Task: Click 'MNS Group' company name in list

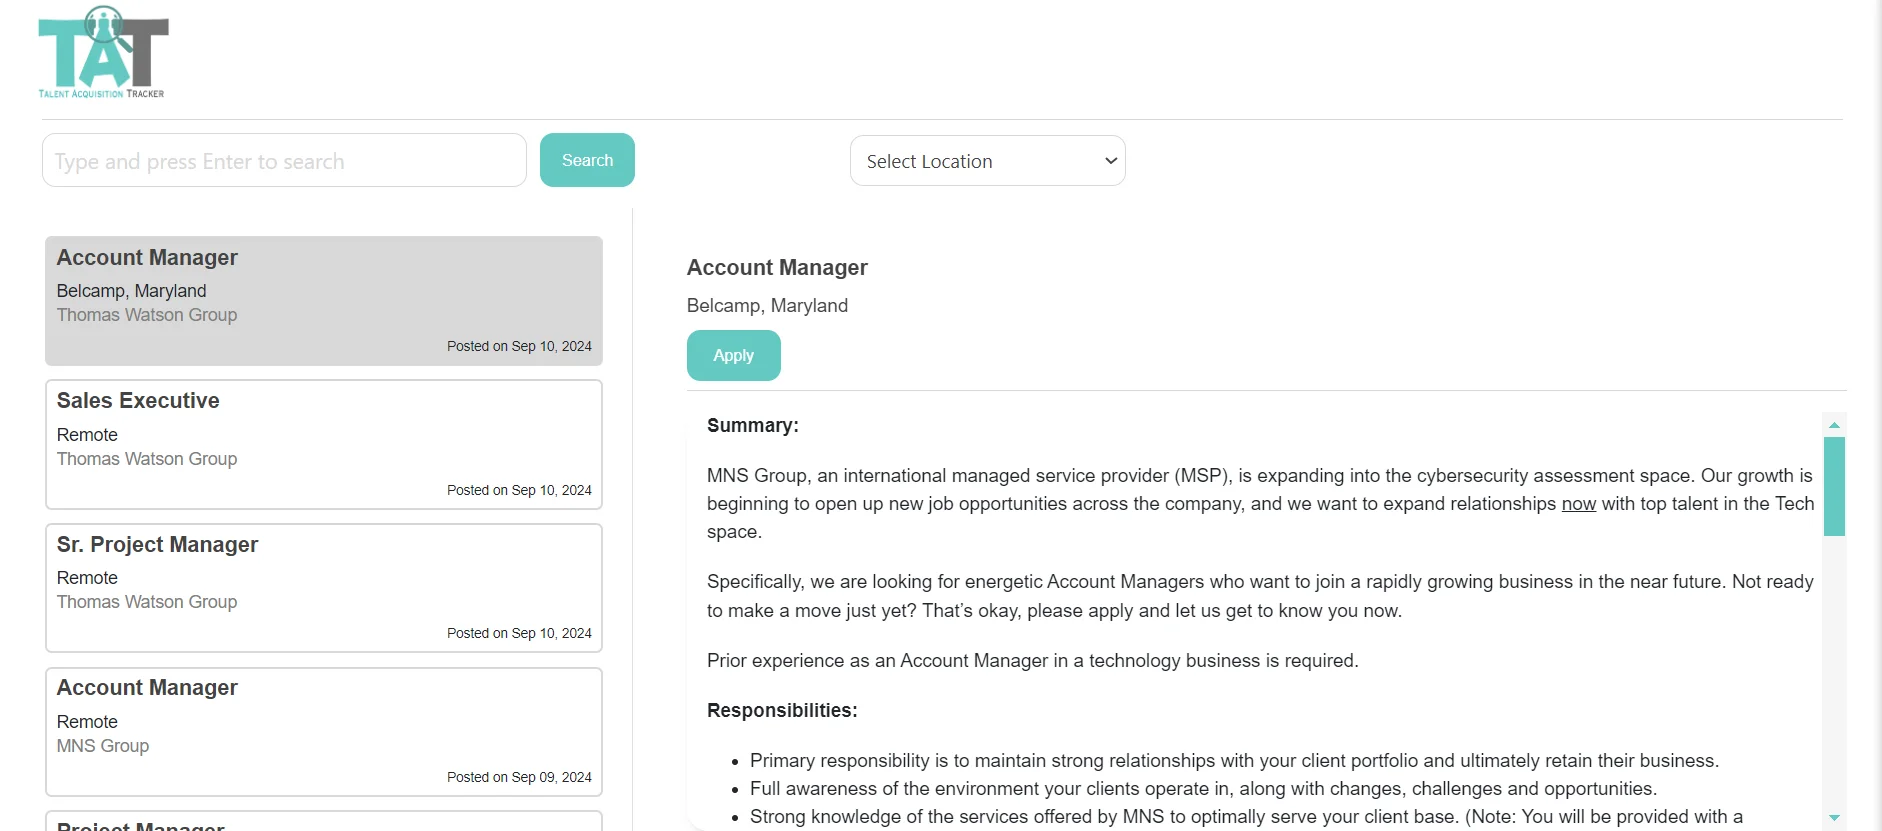Action: point(103,746)
